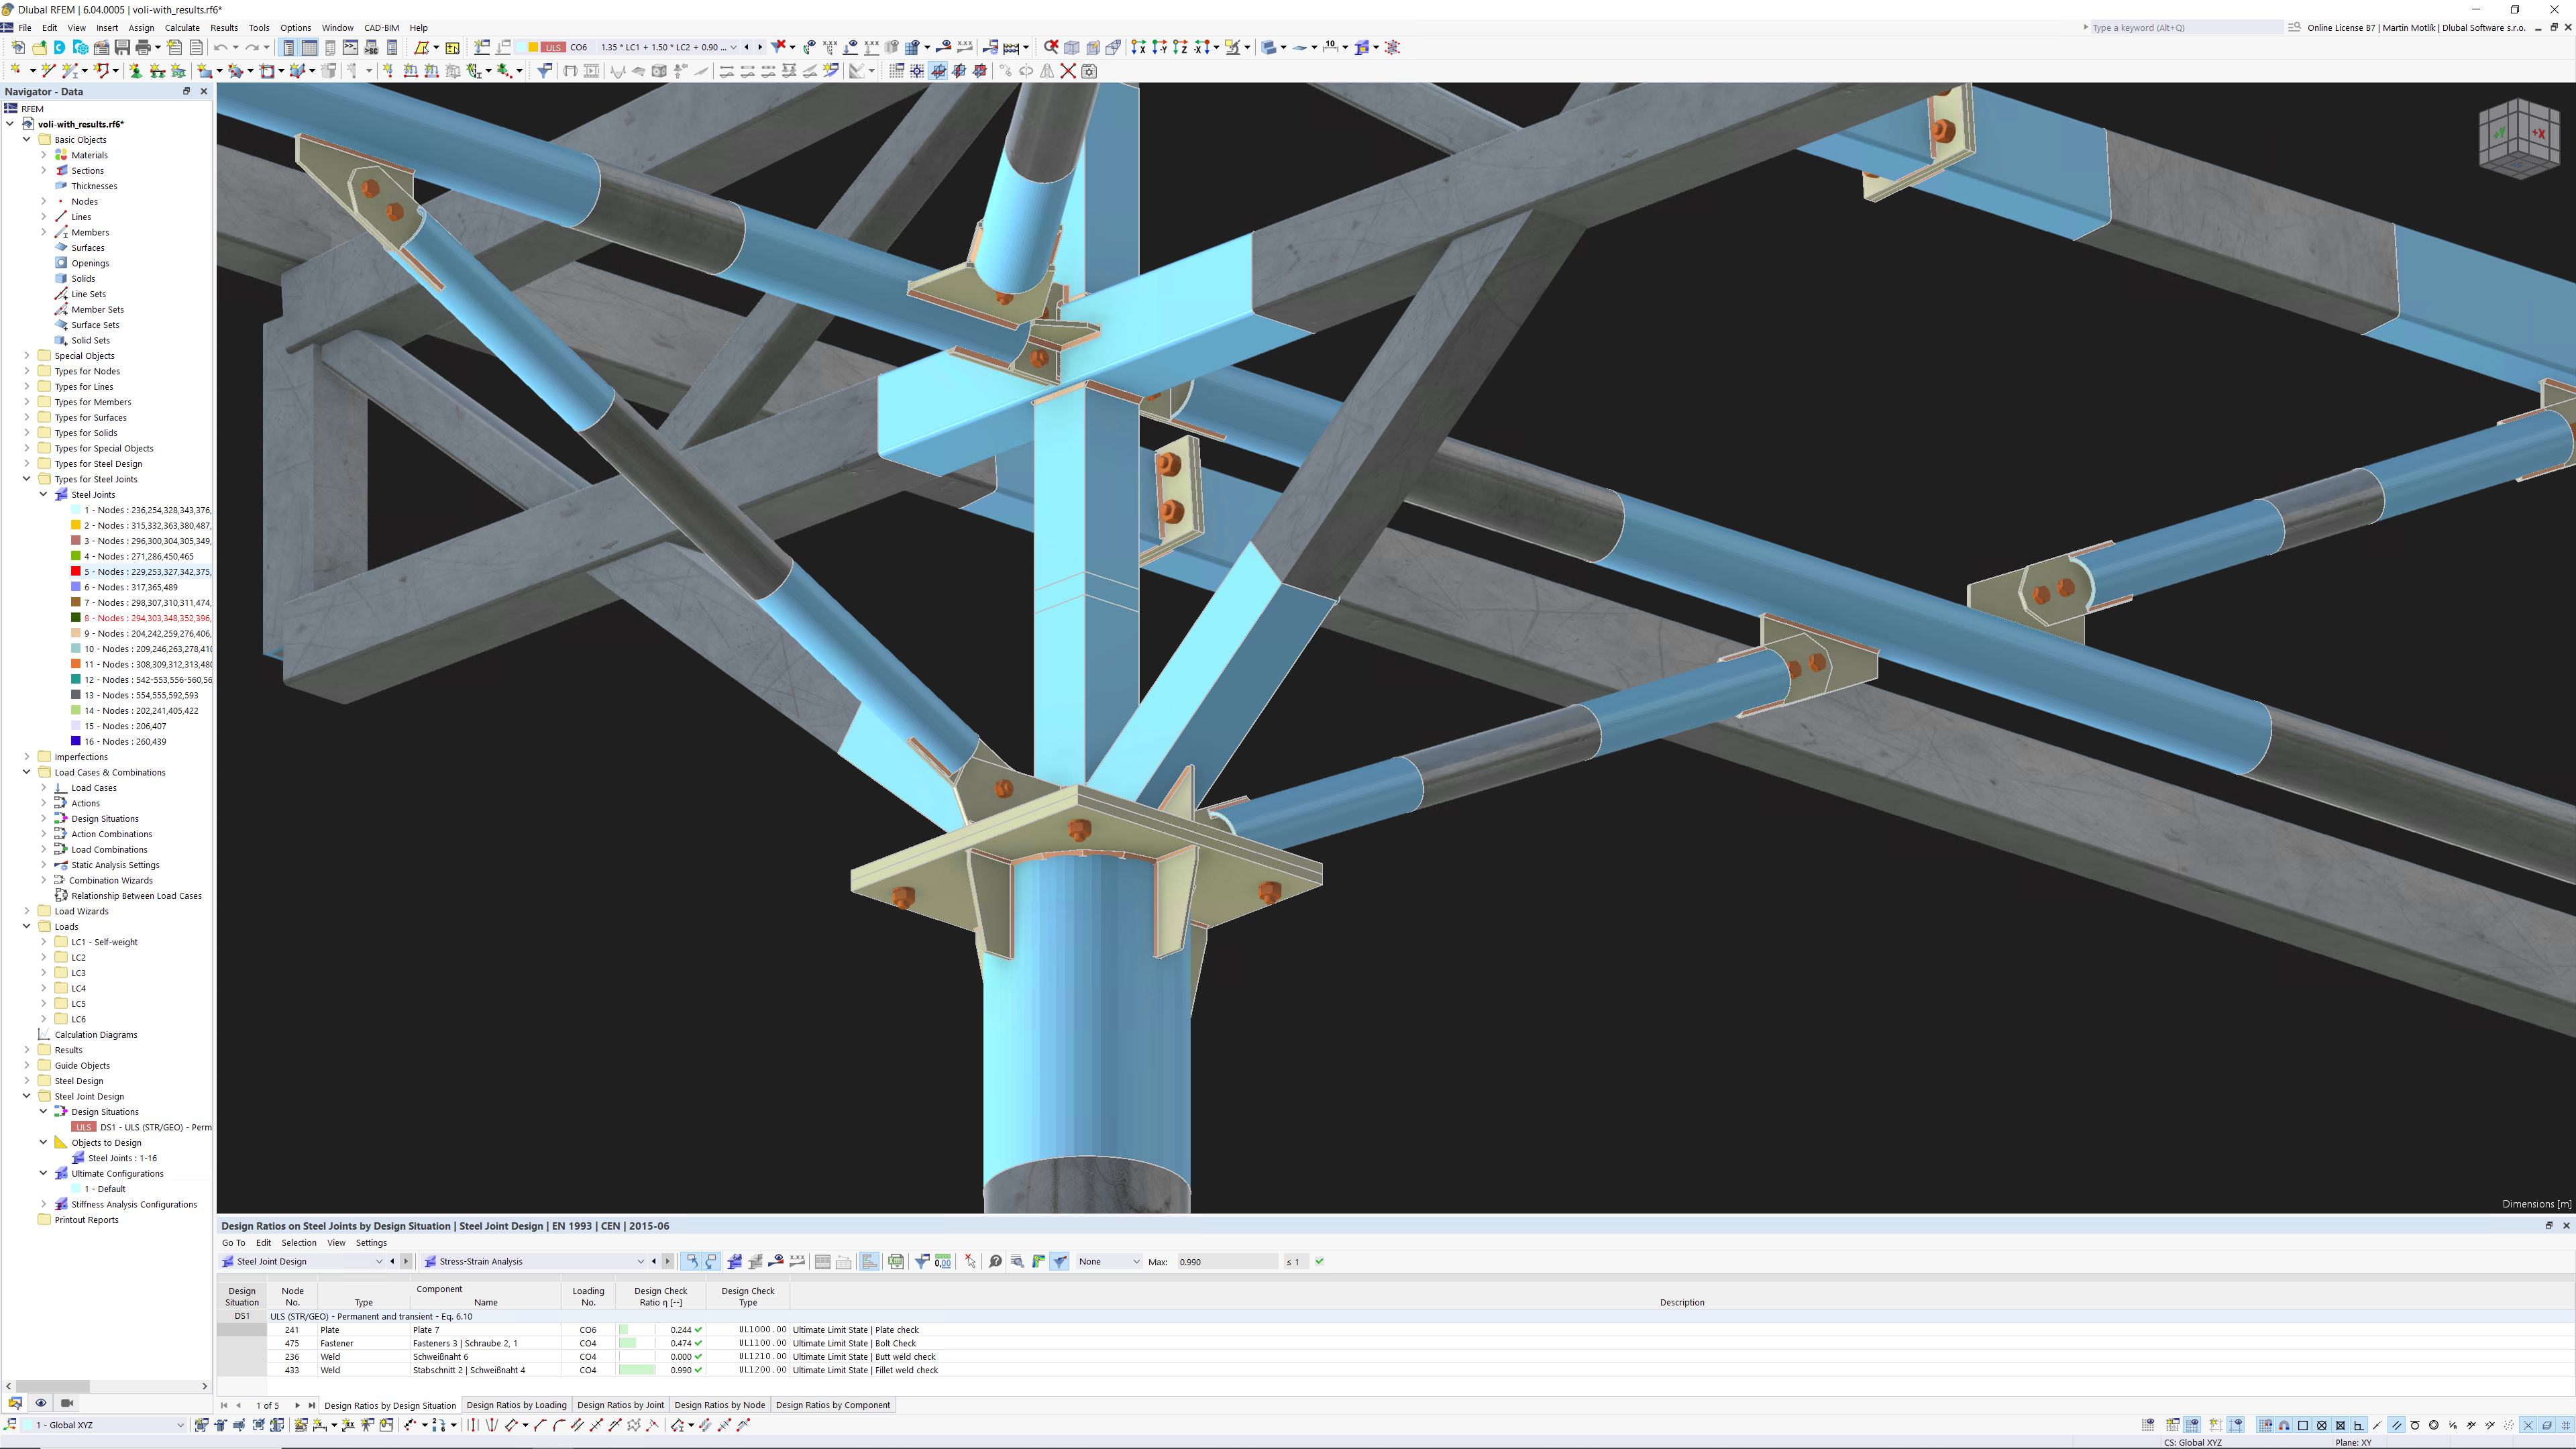The height and width of the screenshot is (1449, 2576).
Task: Open the CAD-BIM menu
Action: (381, 27)
